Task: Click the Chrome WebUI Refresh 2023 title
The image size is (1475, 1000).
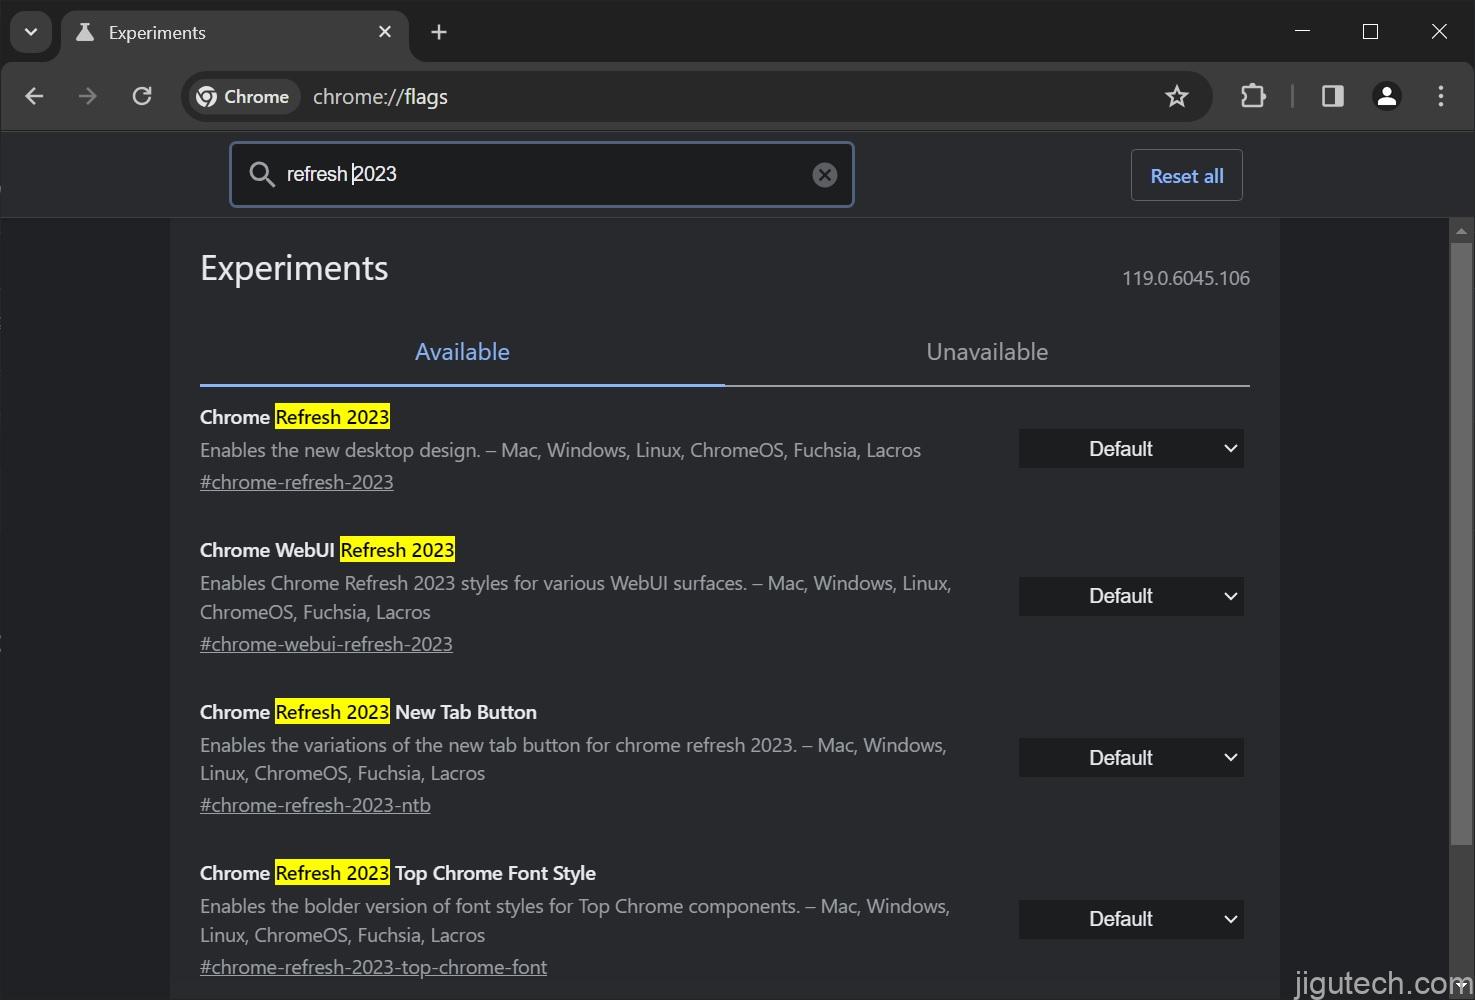Action: click(x=327, y=550)
